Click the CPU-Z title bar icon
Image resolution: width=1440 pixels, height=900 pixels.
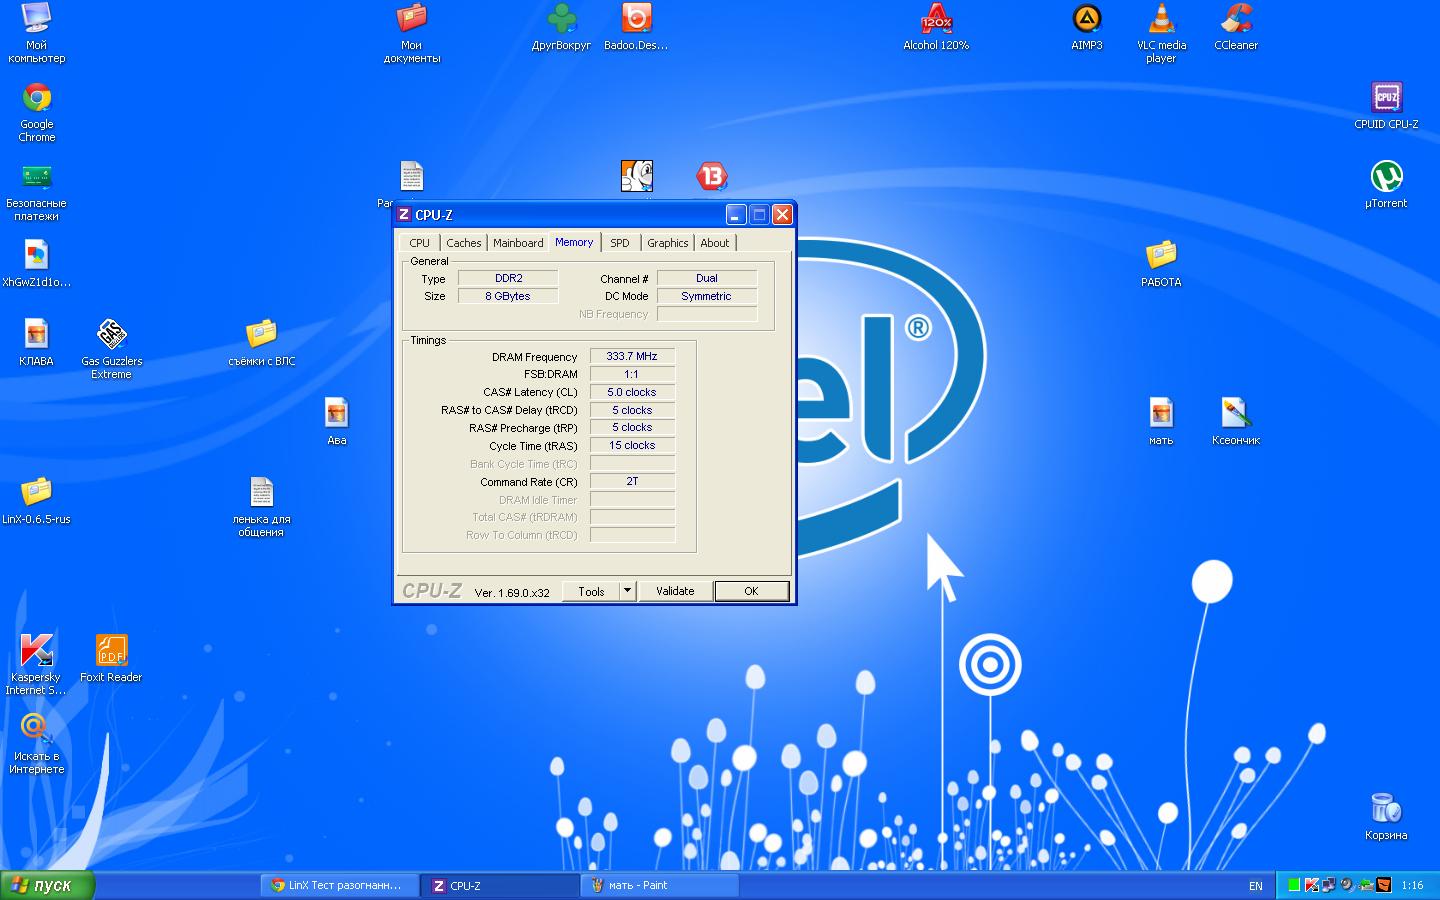click(x=404, y=214)
